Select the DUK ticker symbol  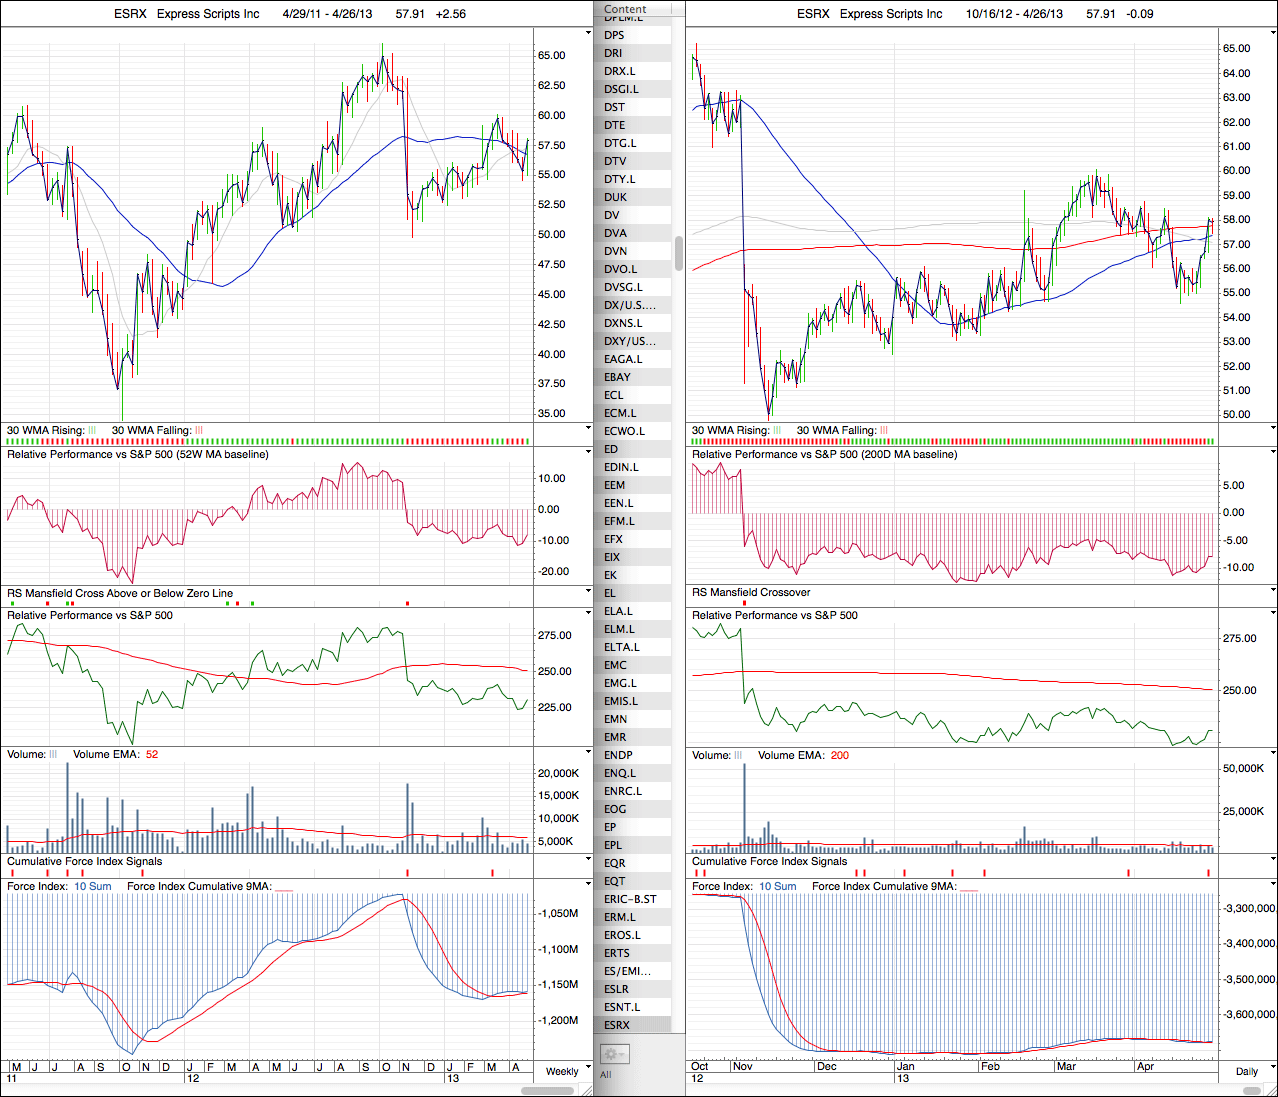click(x=615, y=197)
